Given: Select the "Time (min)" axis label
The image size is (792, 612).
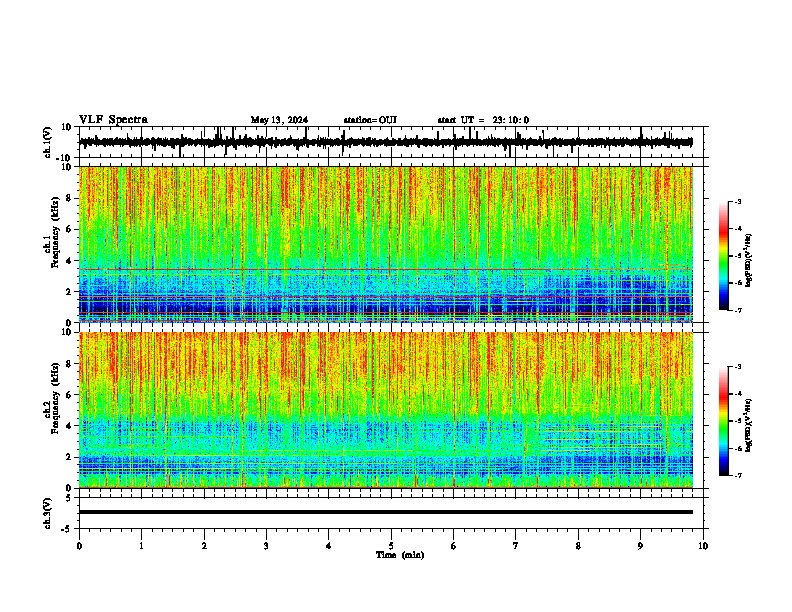Looking at the screenshot, I should coord(400,555).
